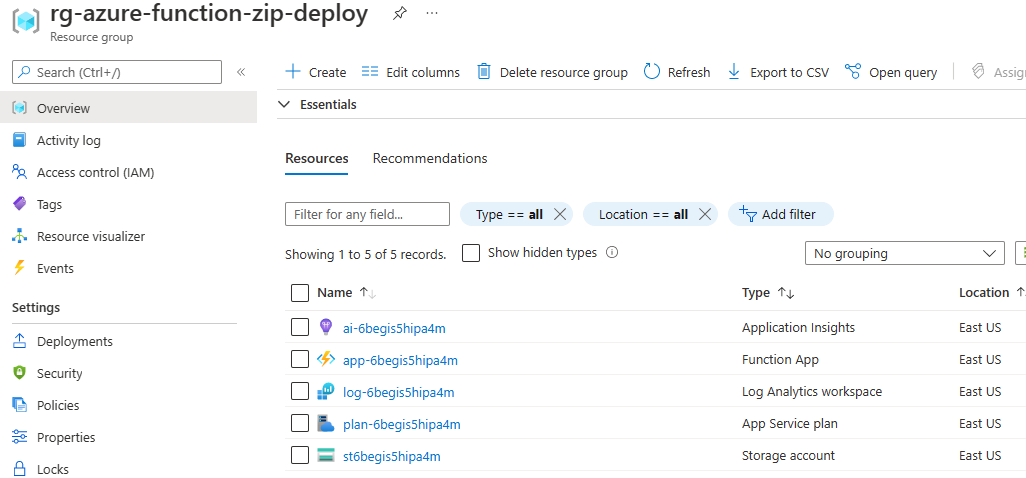Open the app-6begis5hipa4m Function App link

400,360
